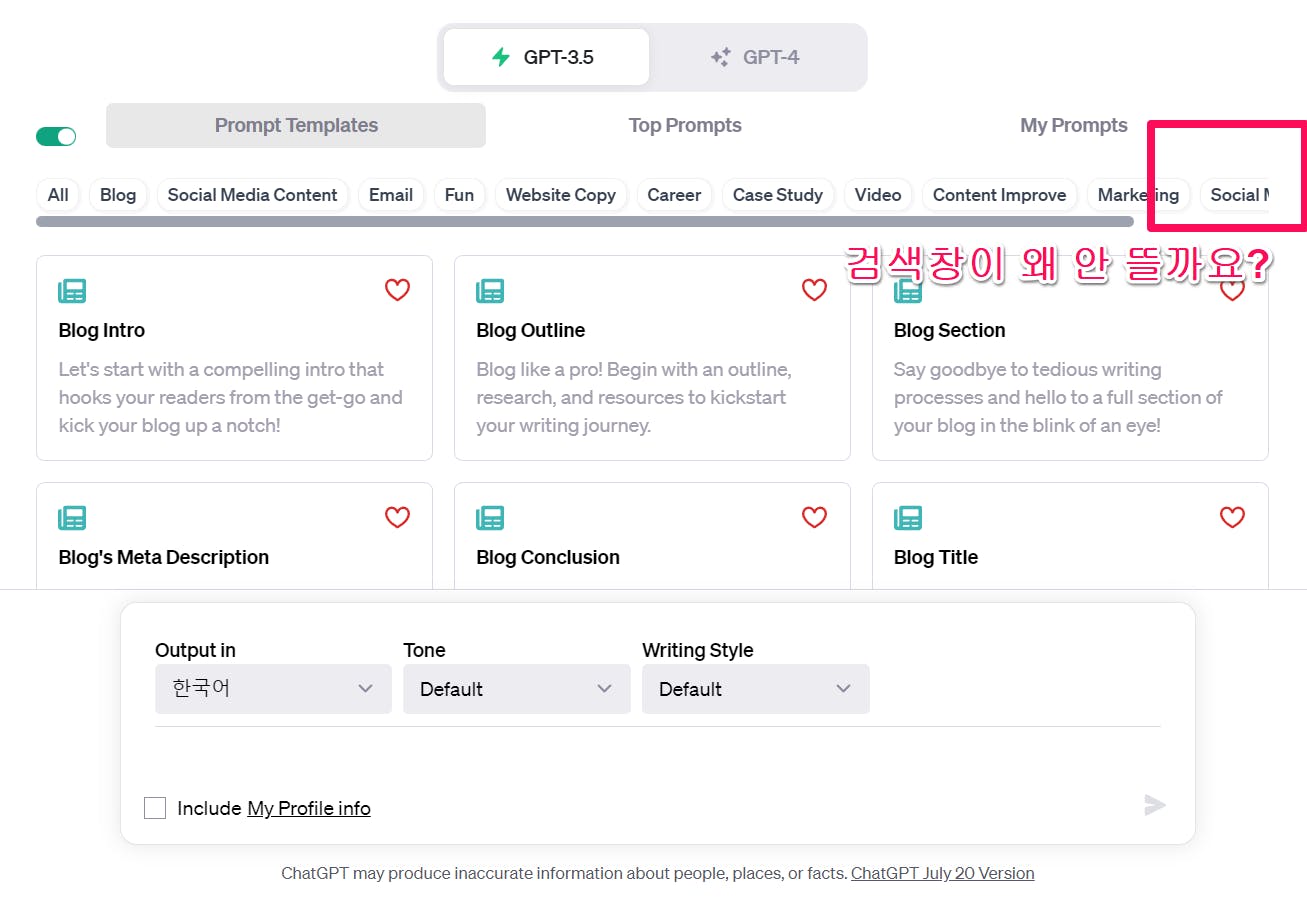
Task: Open the Prompt Templates tab
Action: coord(296,125)
